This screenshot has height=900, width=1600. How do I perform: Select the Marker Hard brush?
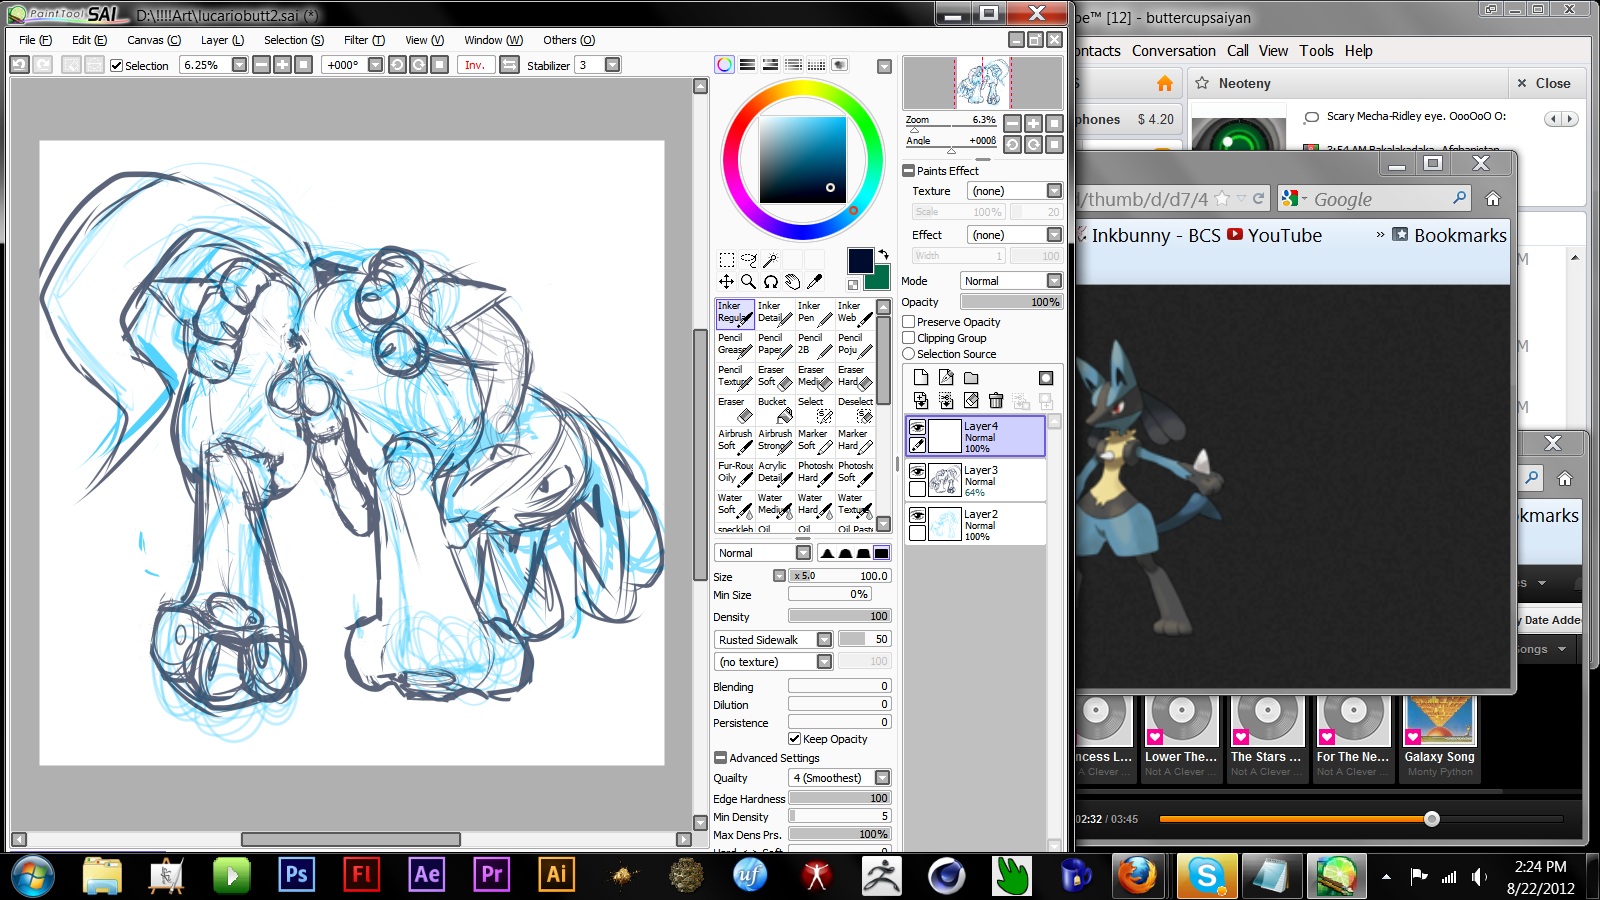pos(855,441)
